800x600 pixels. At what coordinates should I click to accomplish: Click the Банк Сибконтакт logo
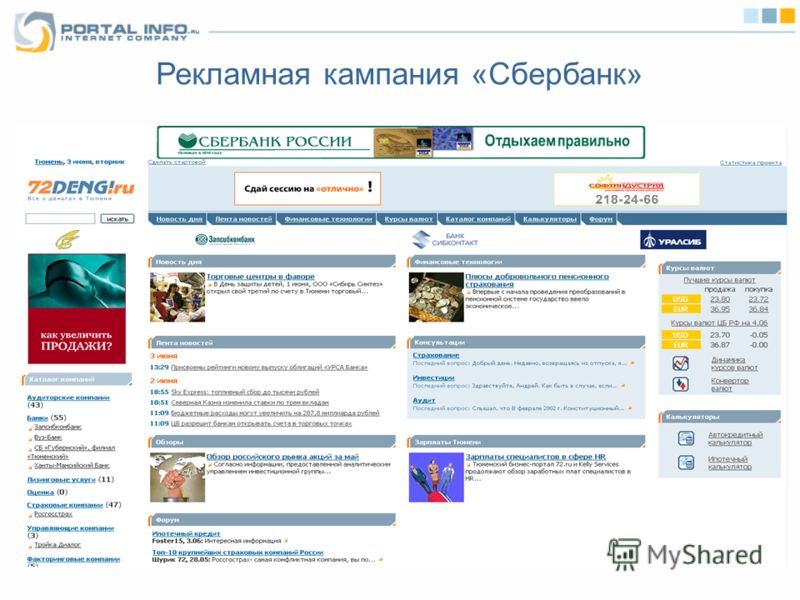click(x=445, y=239)
